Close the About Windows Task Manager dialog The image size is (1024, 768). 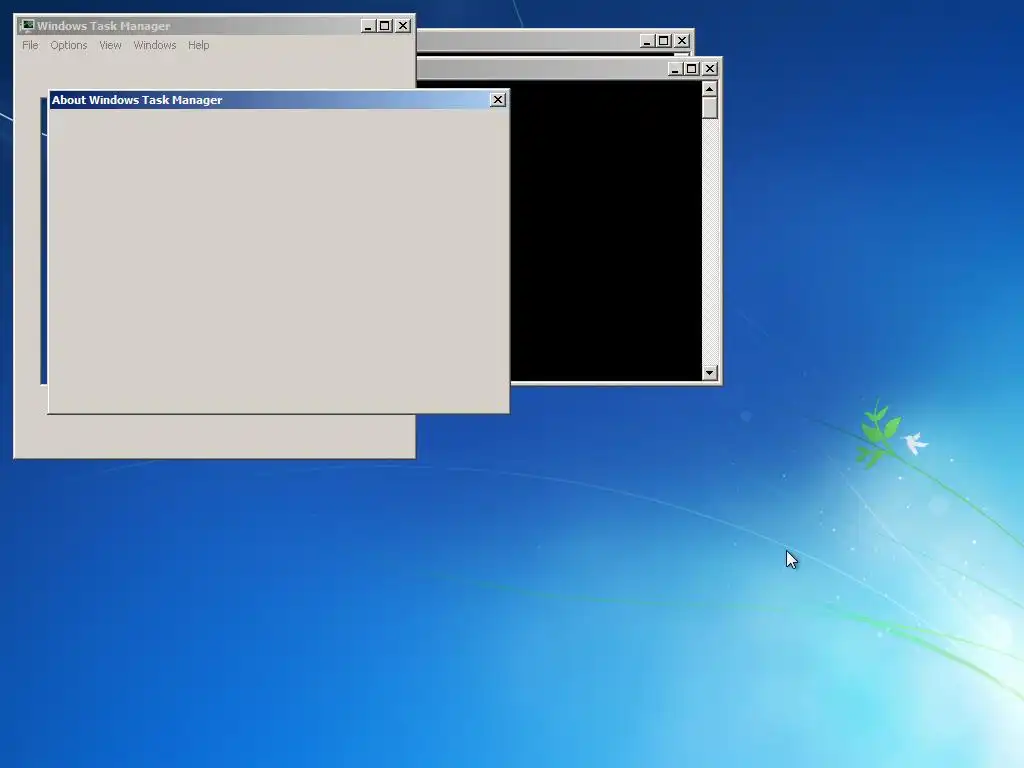coord(498,99)
